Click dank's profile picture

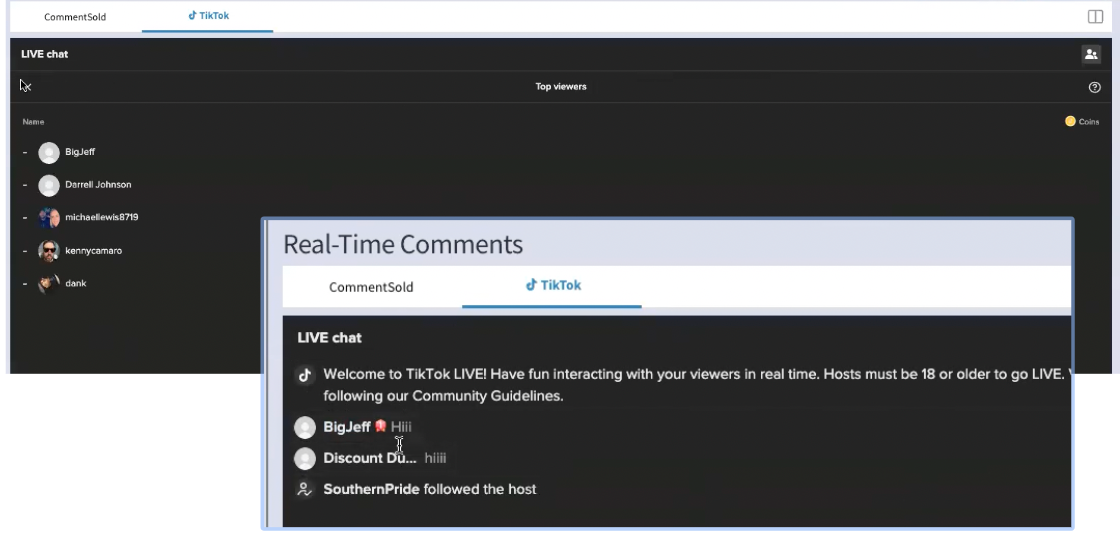coord(48,283)
